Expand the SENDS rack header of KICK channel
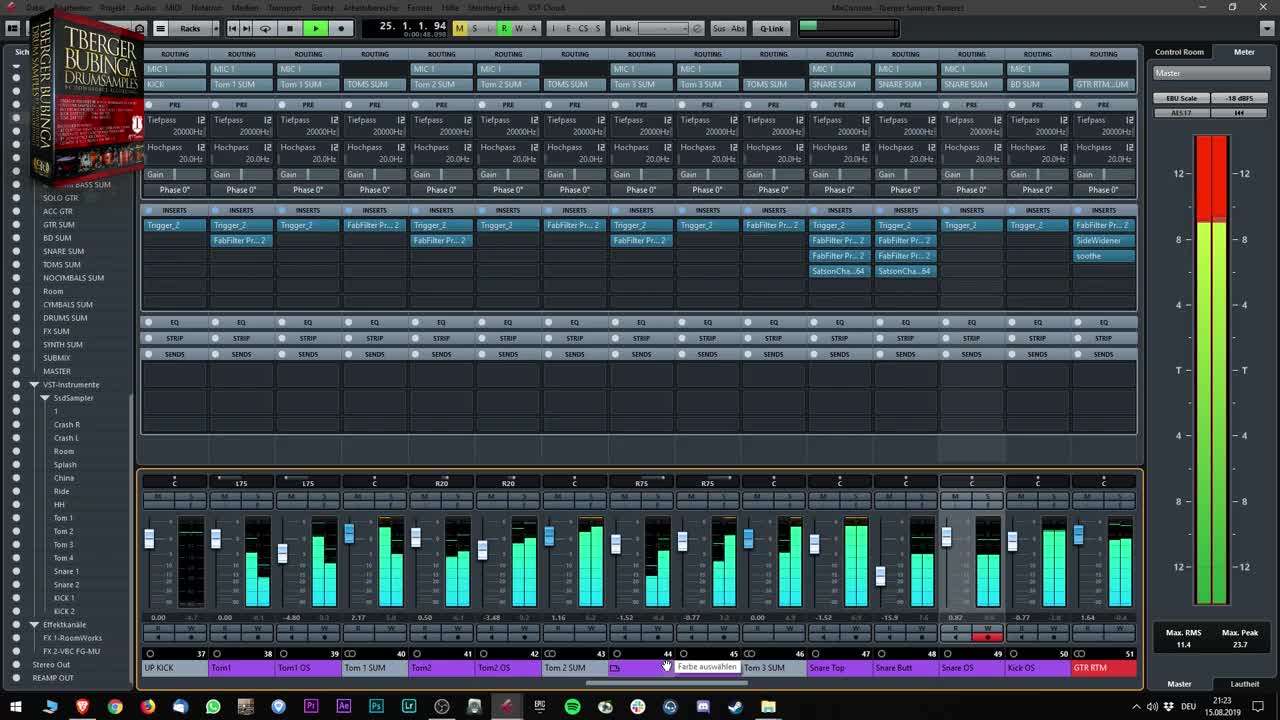Image resolution: width=1280 pixels, height=720 pixels. (x=175, y=354)
